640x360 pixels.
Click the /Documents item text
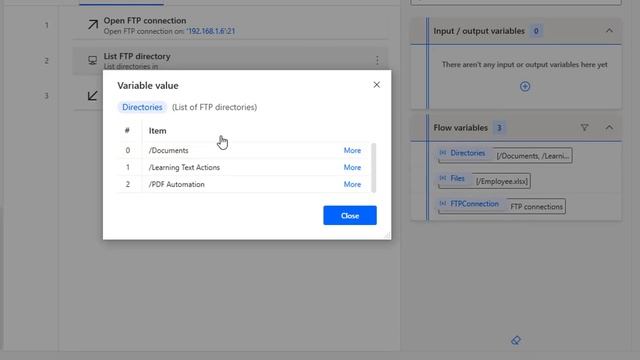pos(169,150)
